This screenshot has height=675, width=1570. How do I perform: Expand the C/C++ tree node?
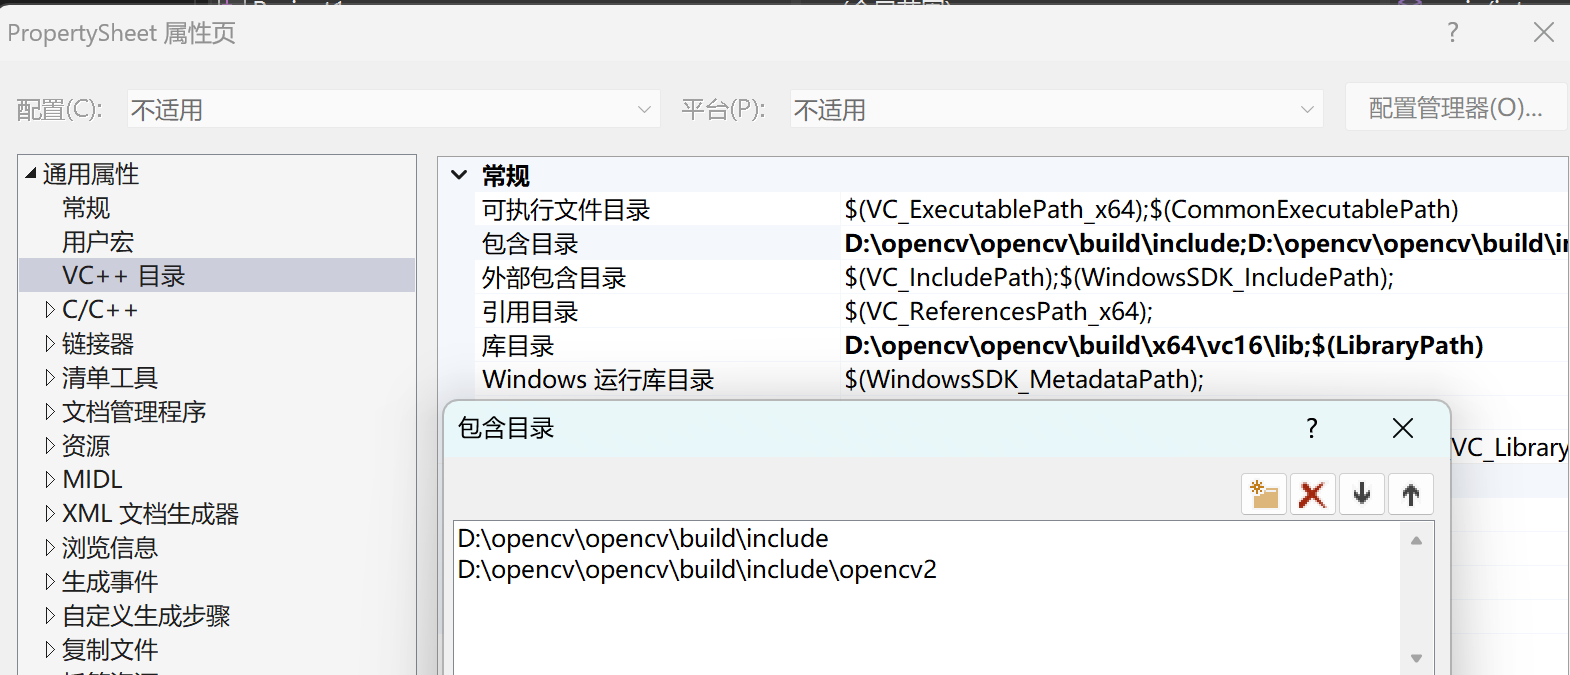[x=51, y=309]
